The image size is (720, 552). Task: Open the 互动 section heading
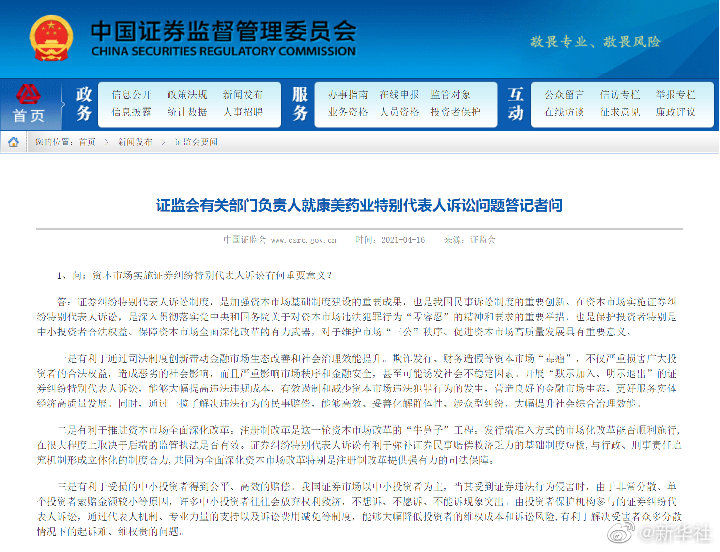[x=515, y=103]
